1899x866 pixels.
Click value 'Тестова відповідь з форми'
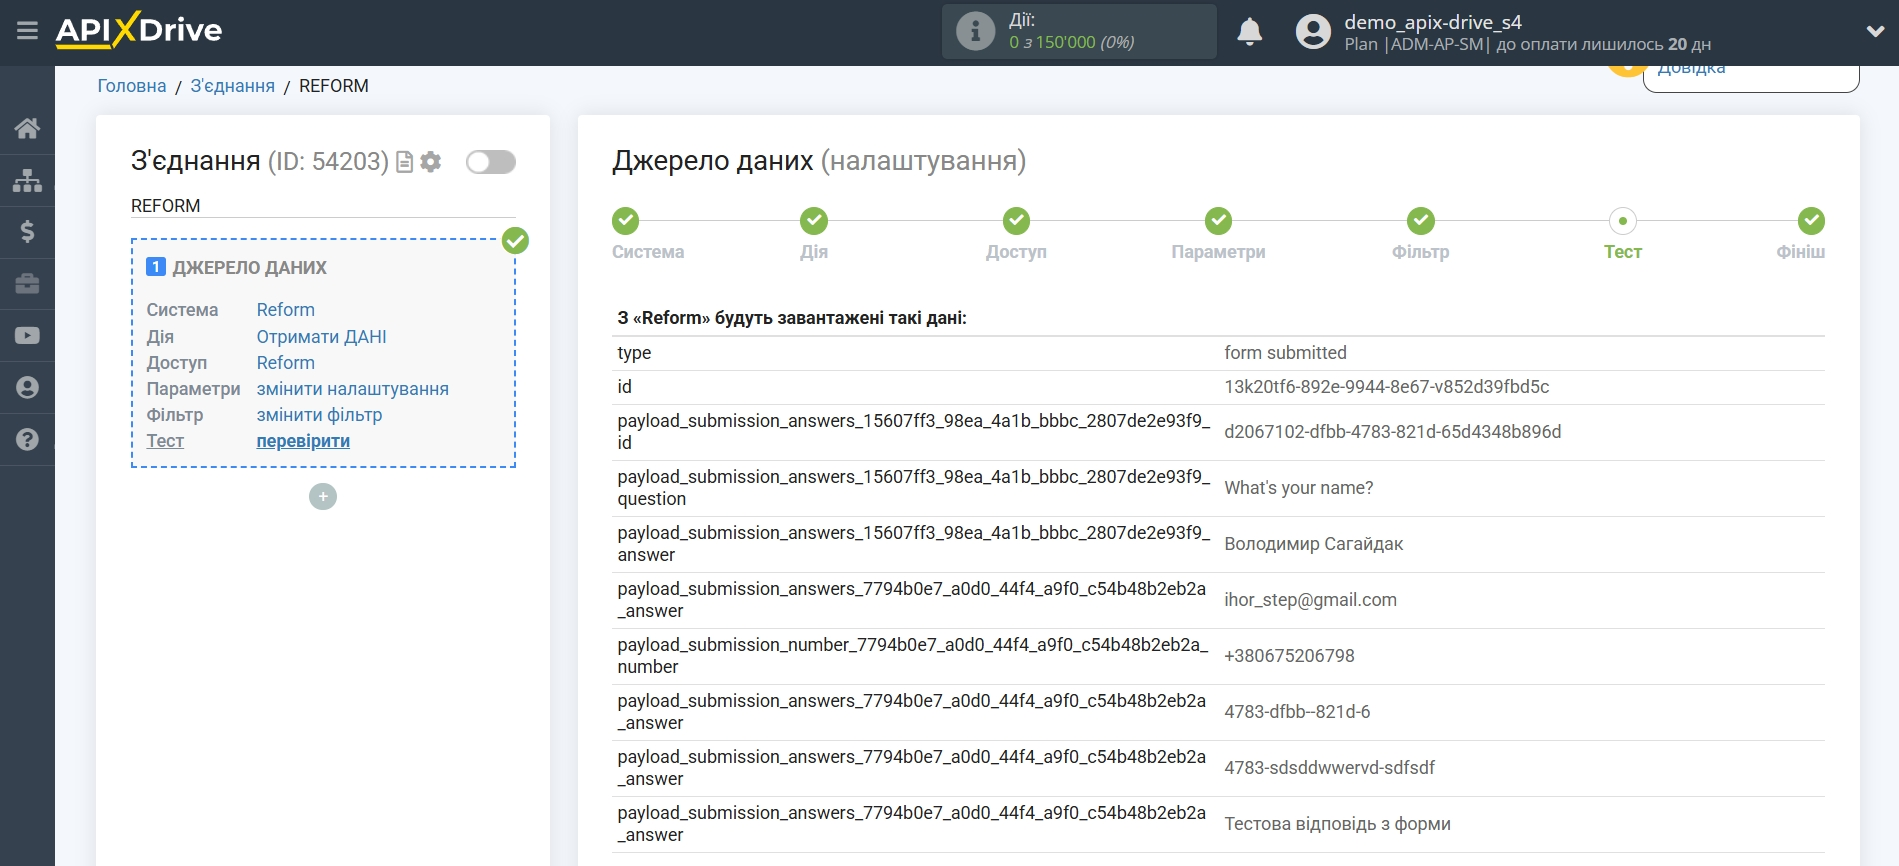coord(1338,824)
